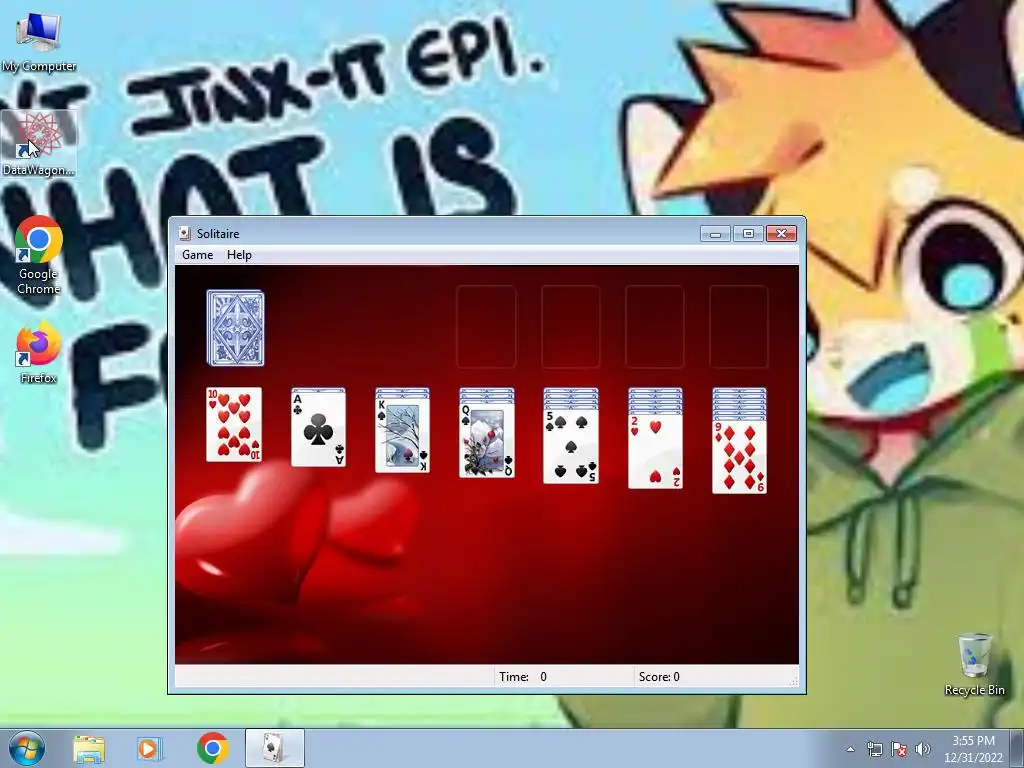
Task: Click the network tray icon
Action: click(x=874, y=749)
